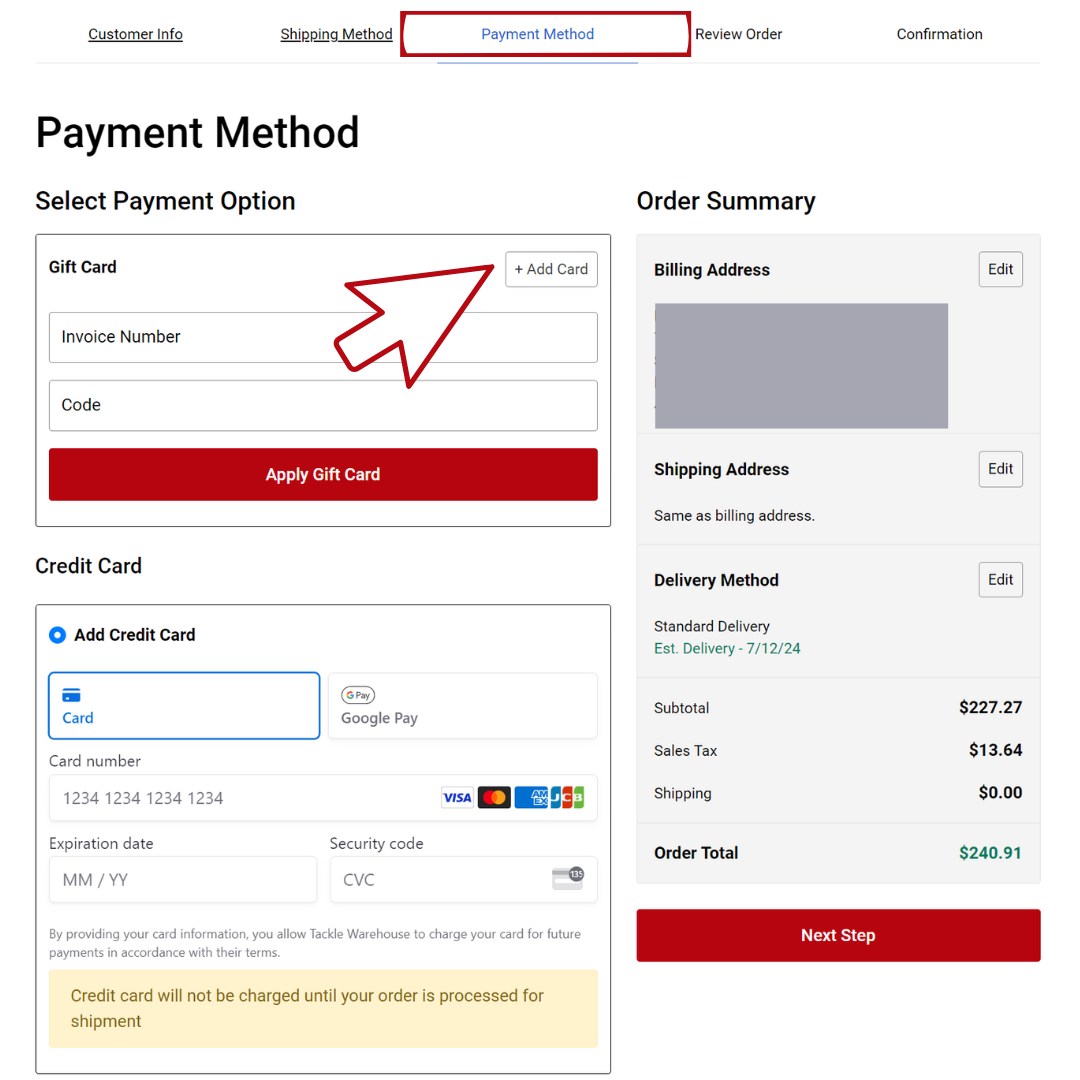Edit the Shipping Address
The image size is (1080, 1080).
(x=1000, y=469)
